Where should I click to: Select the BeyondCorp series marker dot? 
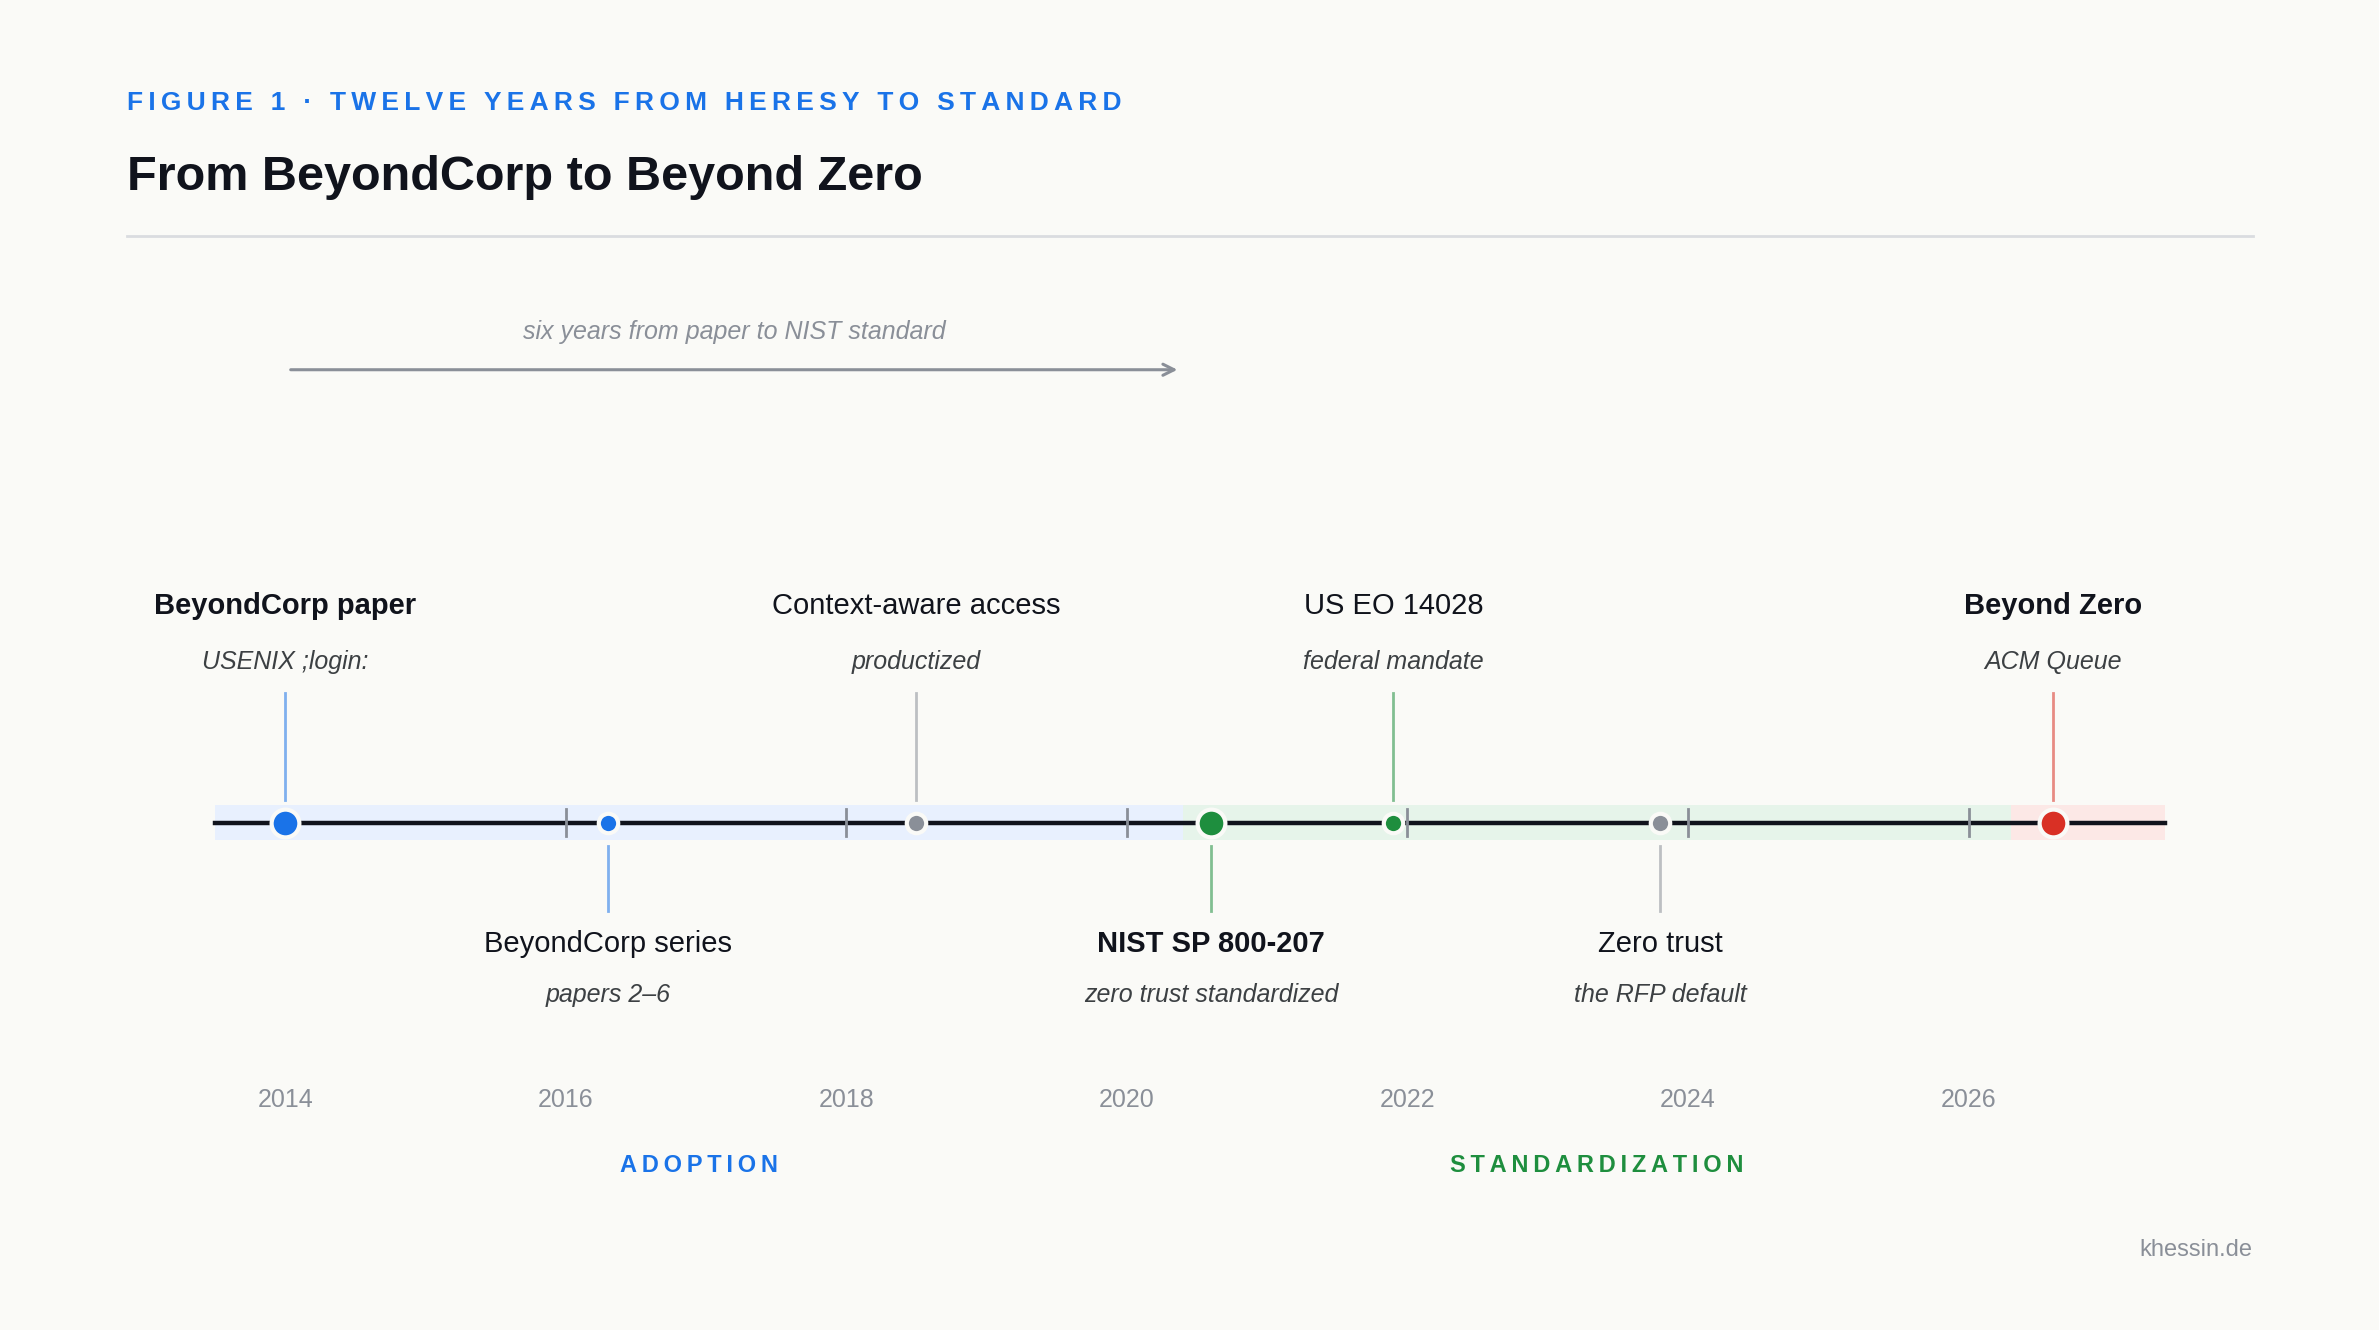coord(608,823)
